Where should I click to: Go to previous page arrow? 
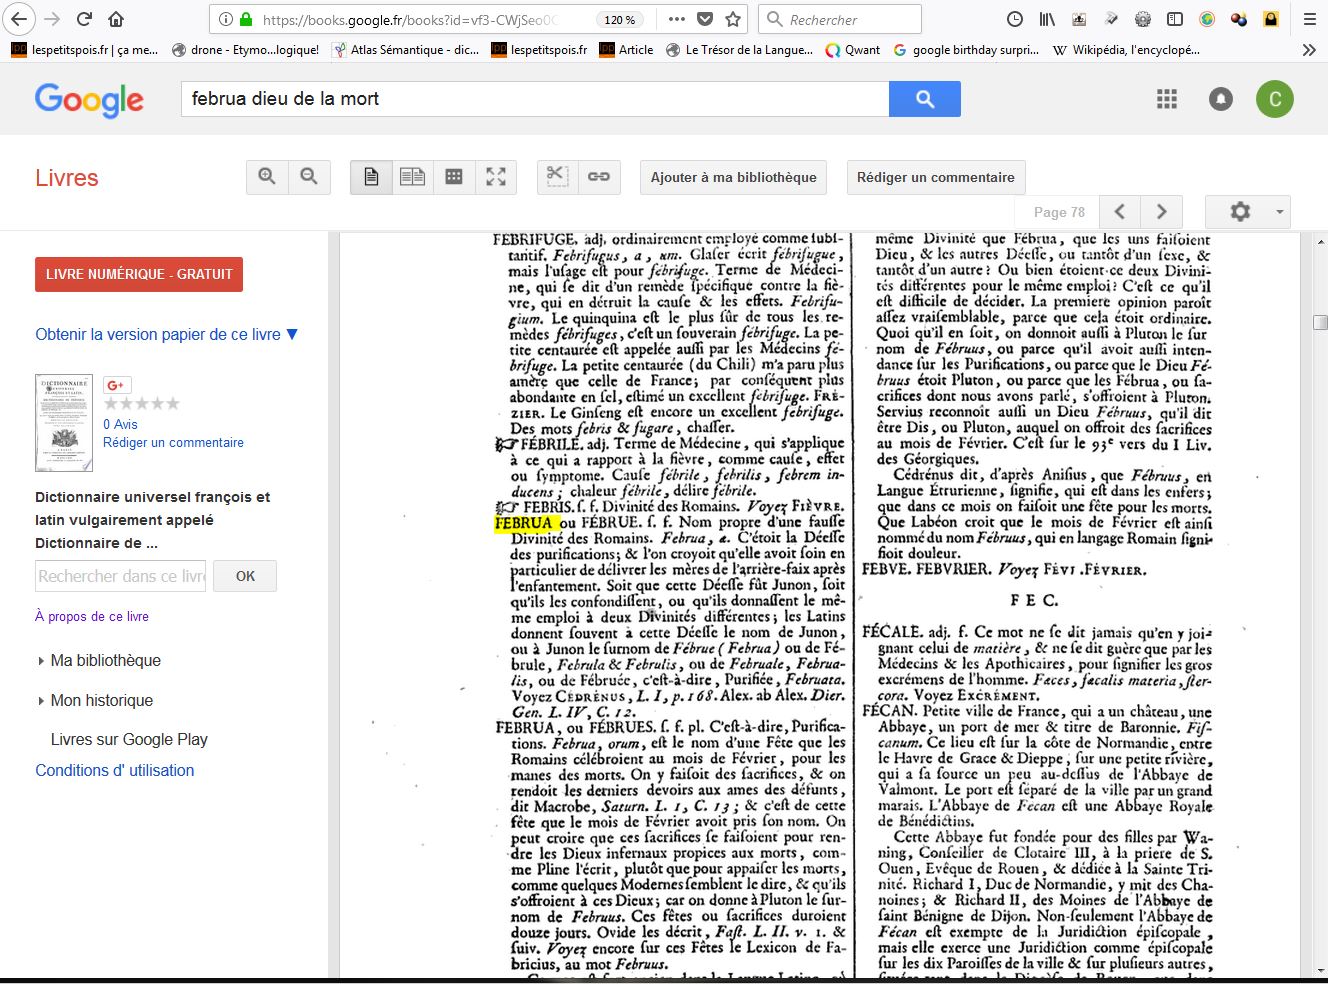coord(1120,212)
